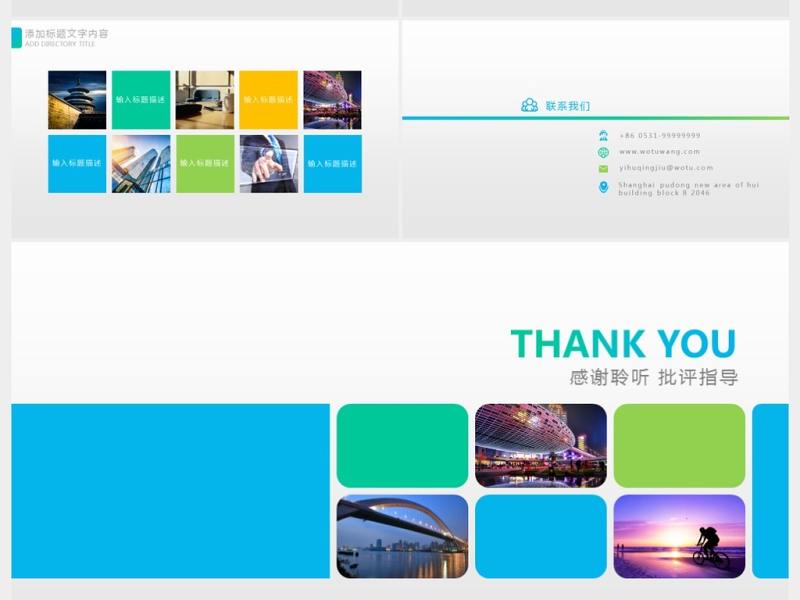Viewport: 800px width, 600px height.
Task: Click the teal square marker beside the directory title
Action: (x=16, y=38)
